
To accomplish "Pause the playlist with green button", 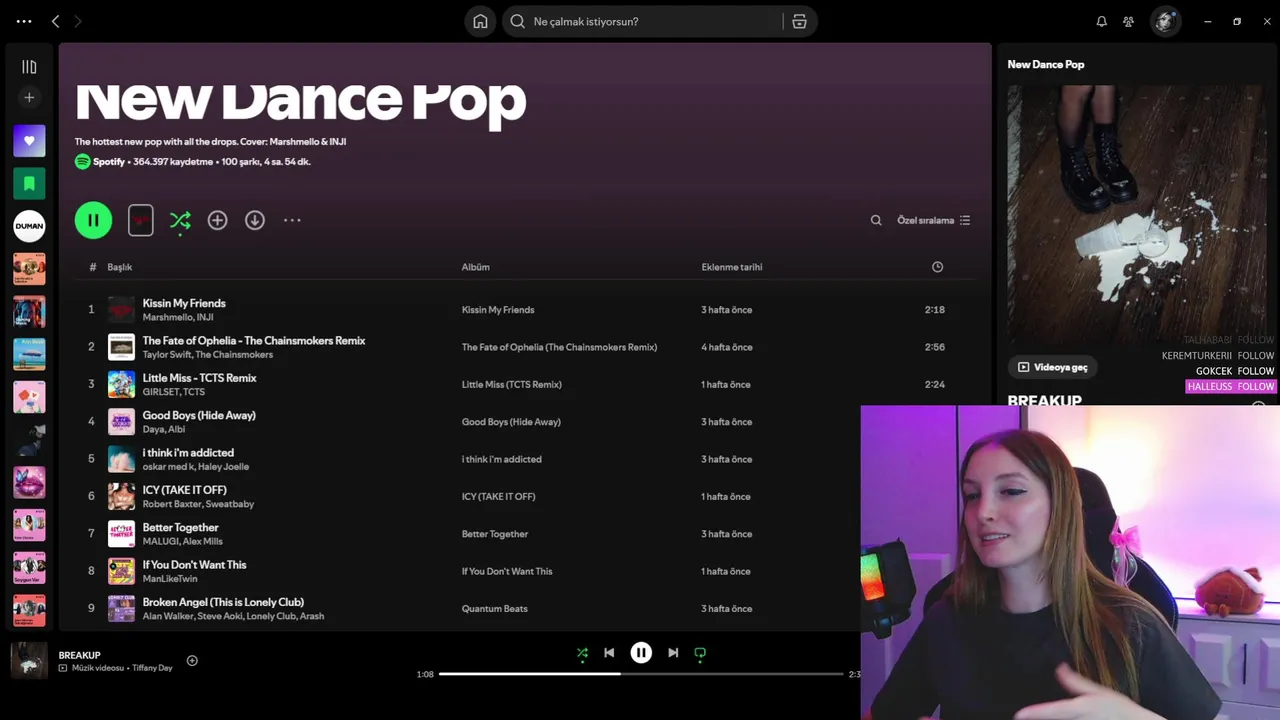I will click(x=93, y=220).
